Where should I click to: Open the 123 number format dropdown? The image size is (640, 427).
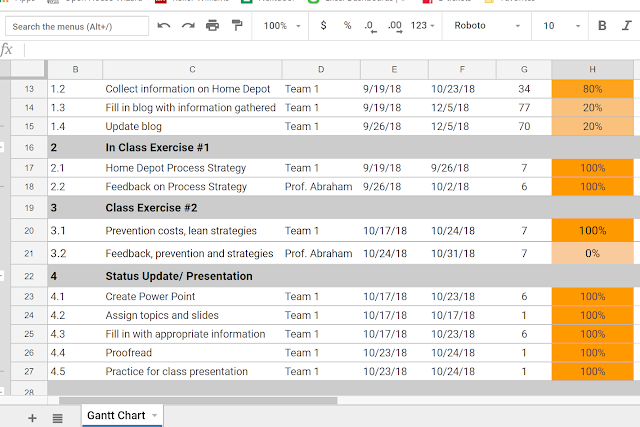click(422, 25)
